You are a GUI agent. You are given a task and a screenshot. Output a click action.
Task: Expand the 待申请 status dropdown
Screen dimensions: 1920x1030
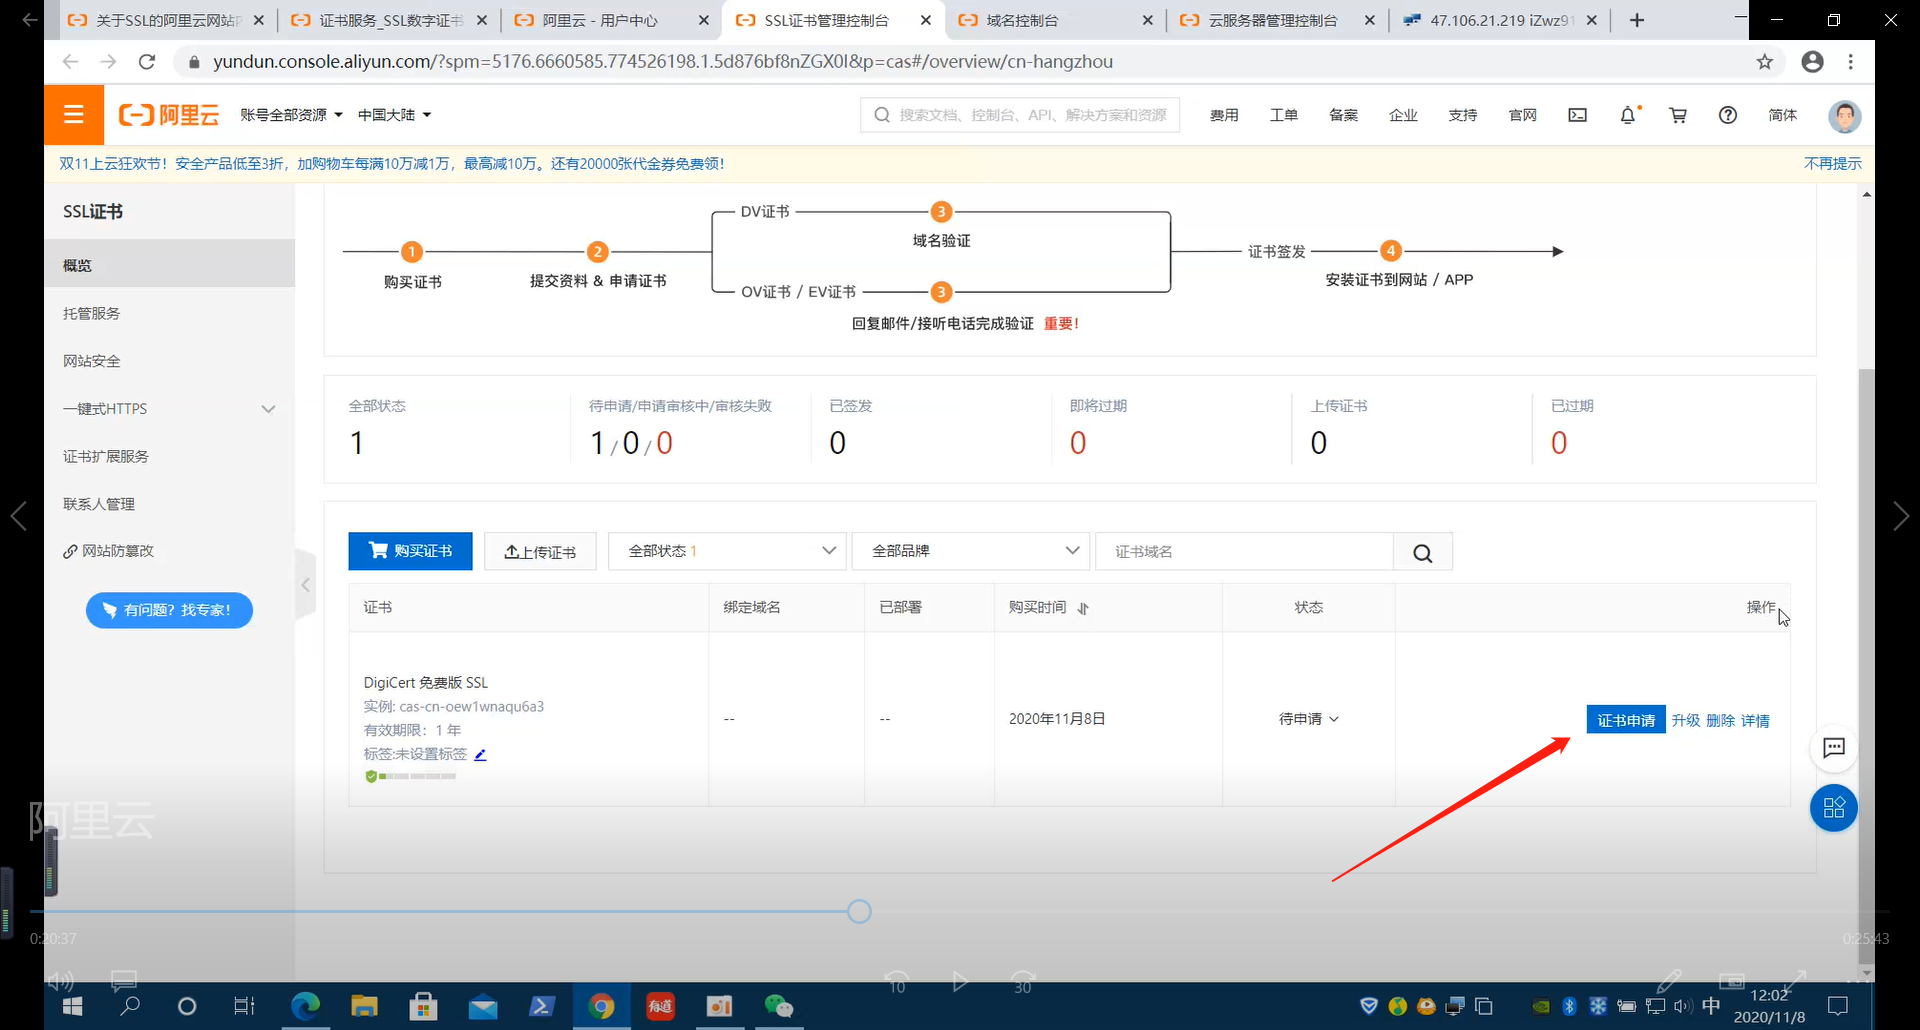pyautogui.click(x=1308, y=719)
